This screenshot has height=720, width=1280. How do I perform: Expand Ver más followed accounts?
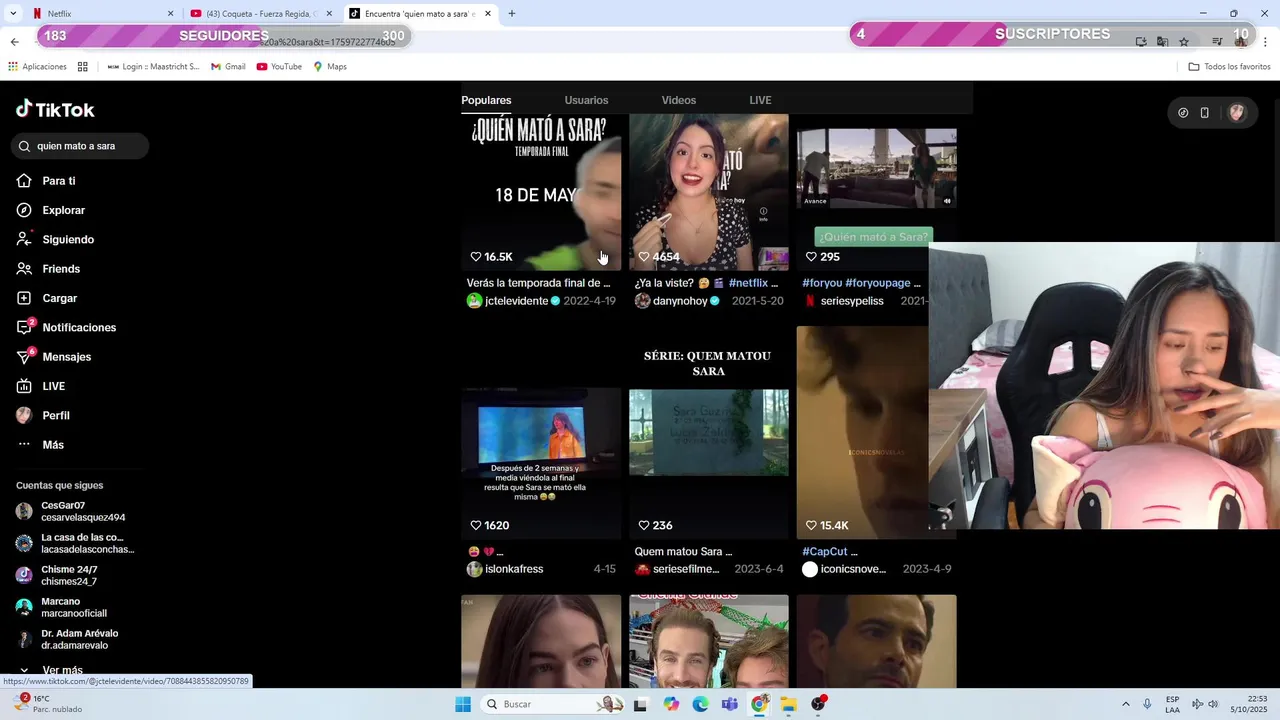point(52,670)
